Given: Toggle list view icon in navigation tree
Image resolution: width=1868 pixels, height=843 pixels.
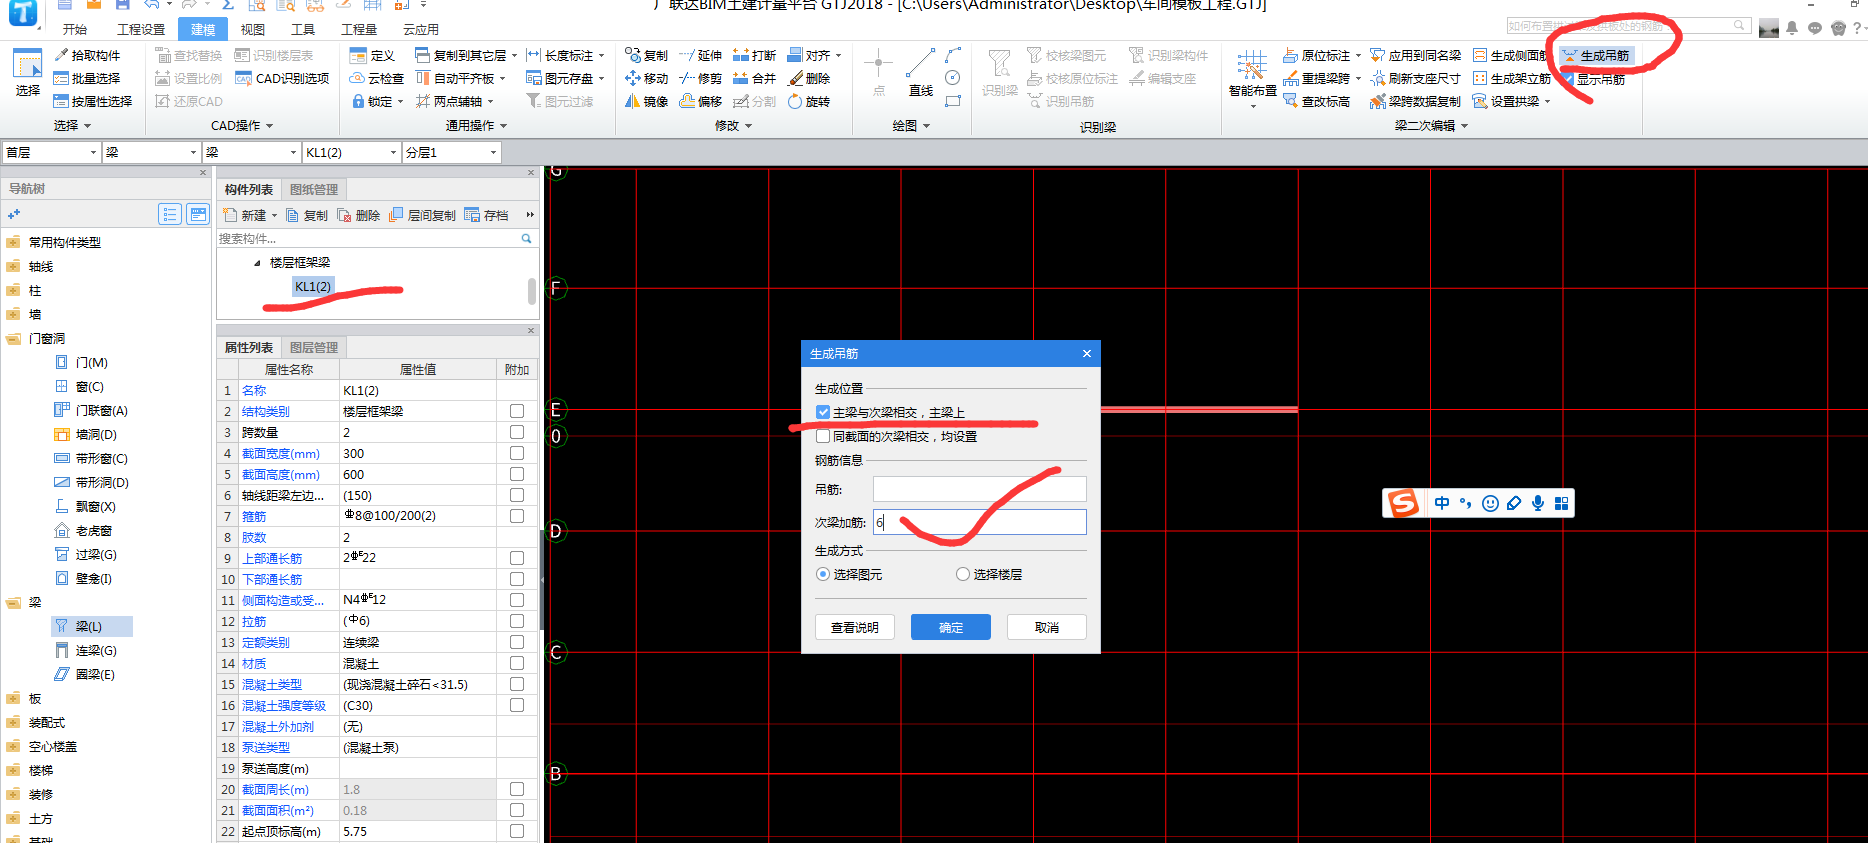Looking at the screenshot, I should [170, 214].
